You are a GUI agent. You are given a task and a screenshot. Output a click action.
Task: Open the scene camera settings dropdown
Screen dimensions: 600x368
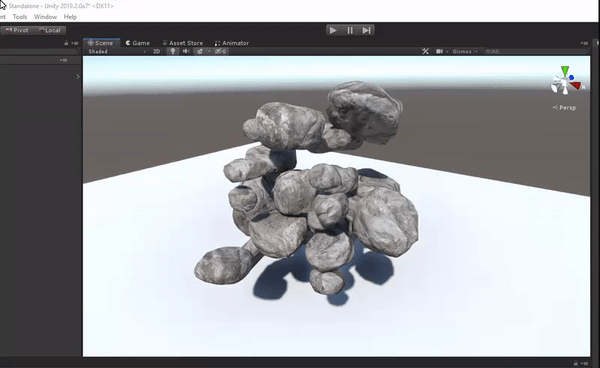441,51
